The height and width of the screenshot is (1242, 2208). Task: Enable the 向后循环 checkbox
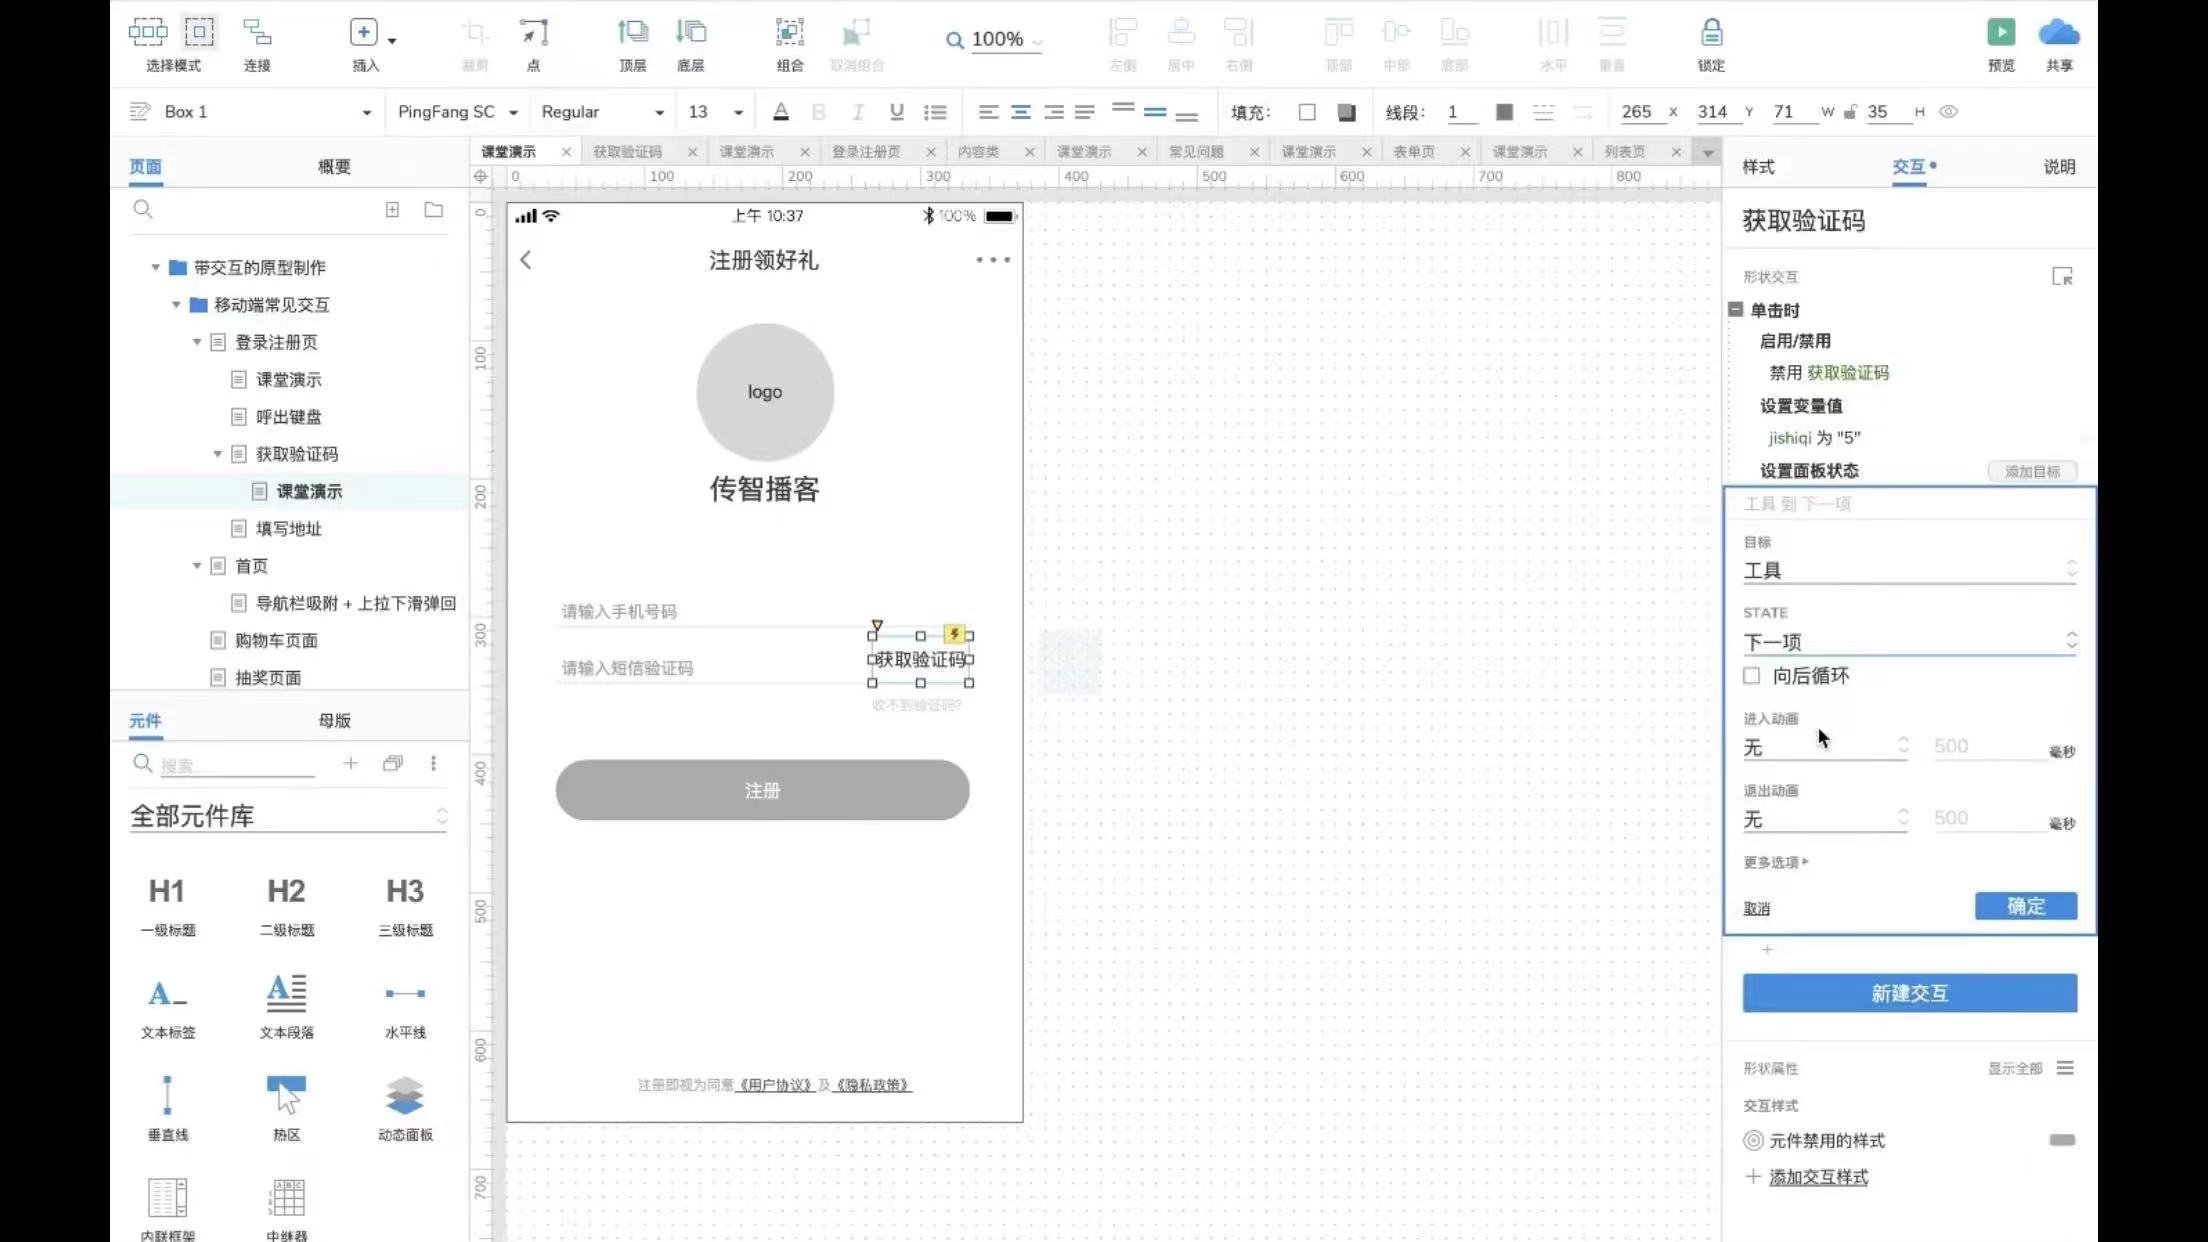pos(1752,676)
